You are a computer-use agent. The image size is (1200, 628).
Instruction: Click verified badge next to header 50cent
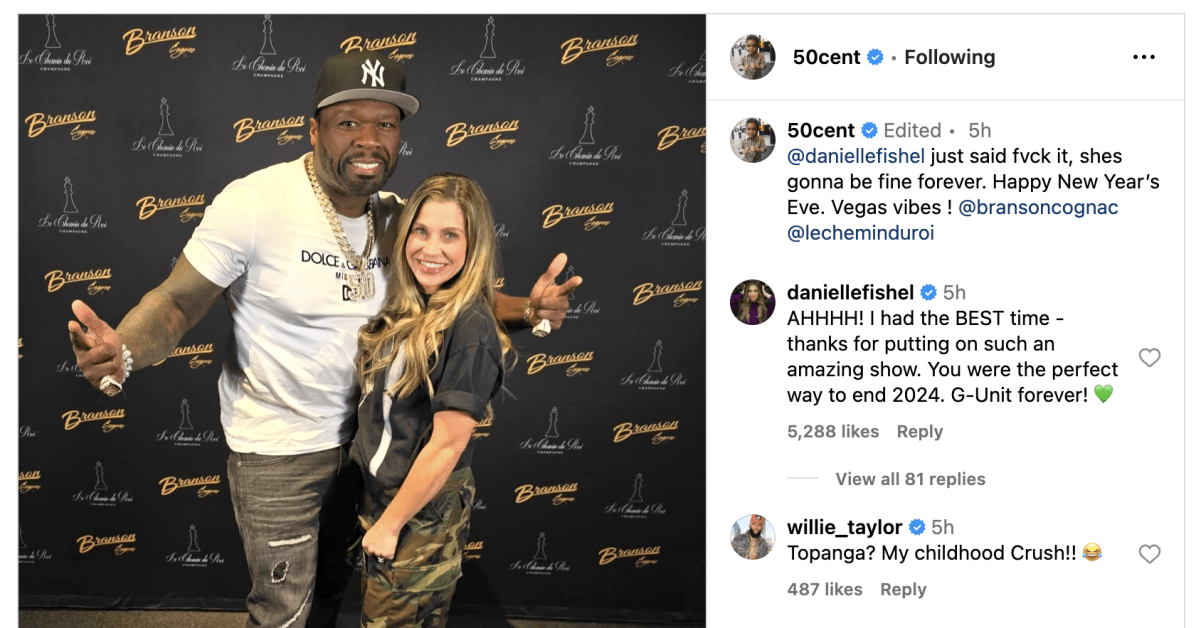pyautogui.click(x=875, y=57)
